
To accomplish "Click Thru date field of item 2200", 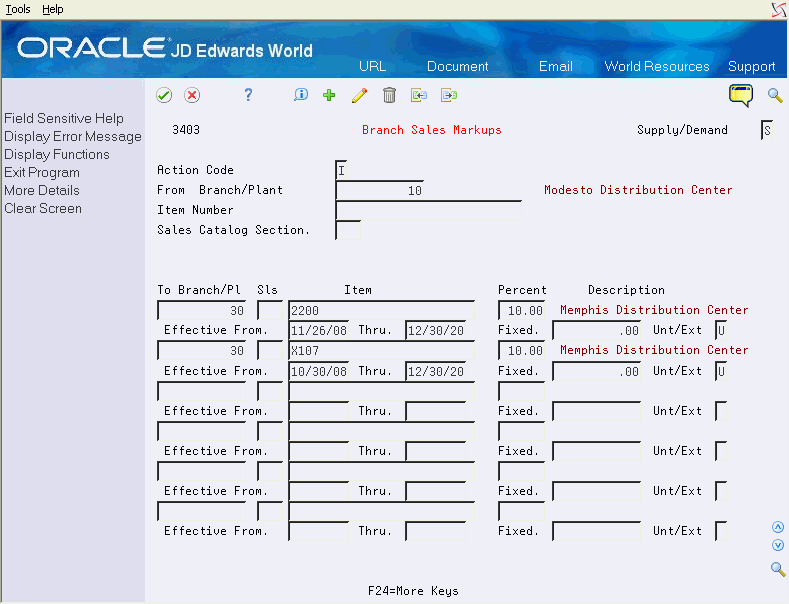I will point(435,330).
